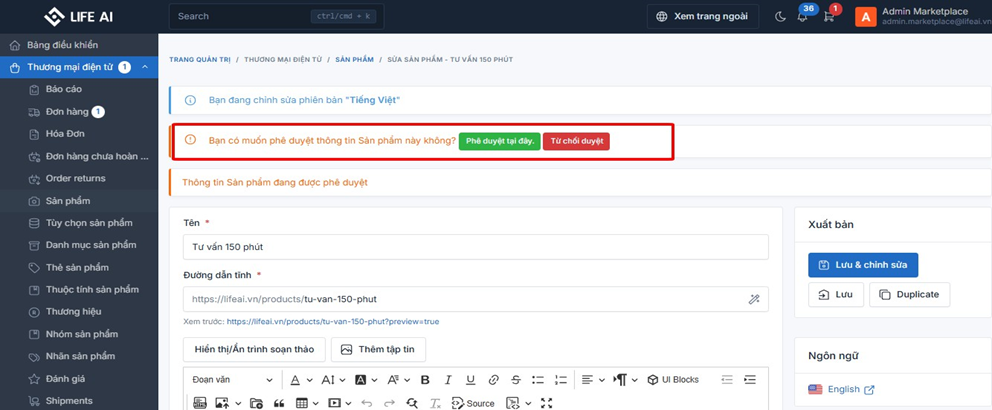The width and height of the screenshot is (992, 410).
Task: Toggle the bulleted list in editor
Action: (538, 380)
